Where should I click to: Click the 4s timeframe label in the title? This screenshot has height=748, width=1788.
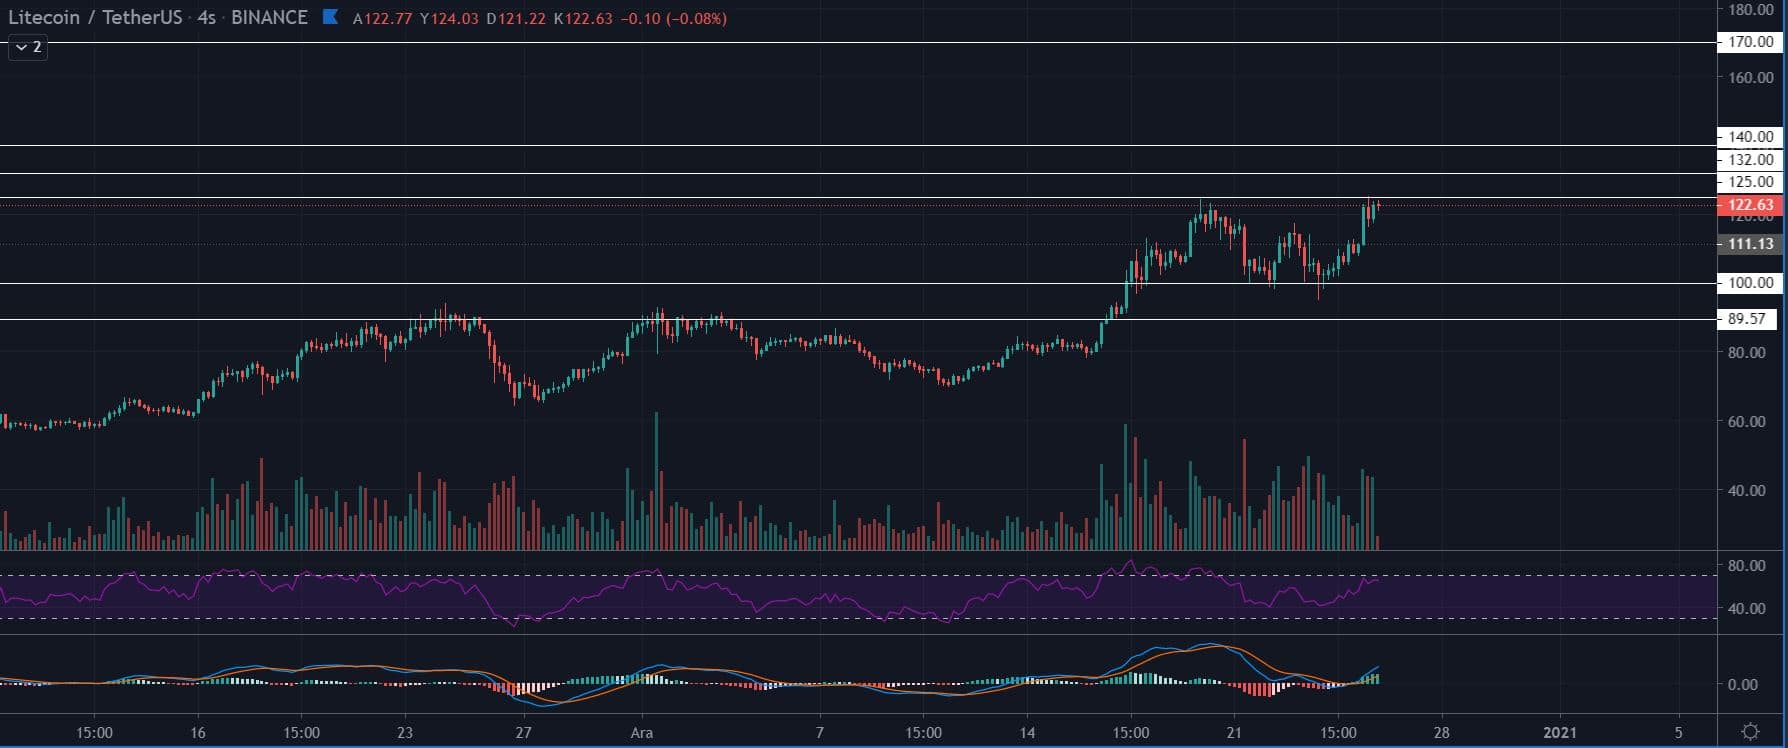point(206,17)
